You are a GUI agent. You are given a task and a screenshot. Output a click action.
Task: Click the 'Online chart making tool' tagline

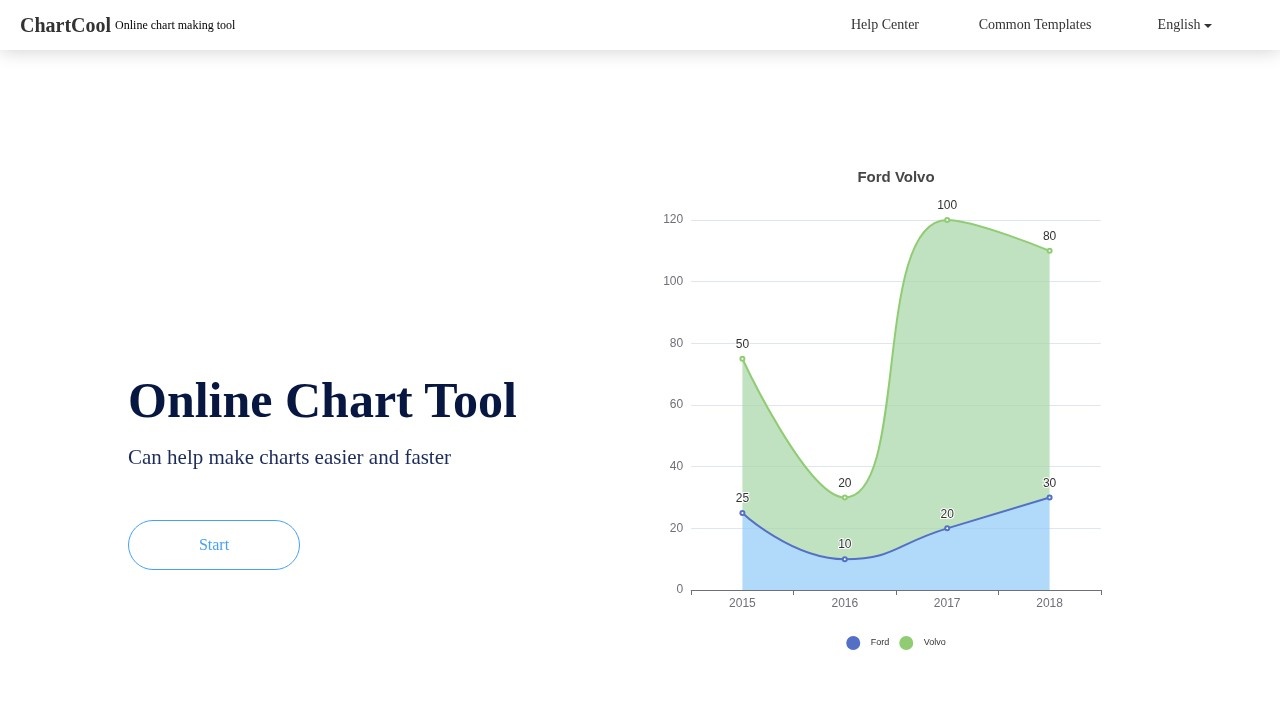point(175,25)
